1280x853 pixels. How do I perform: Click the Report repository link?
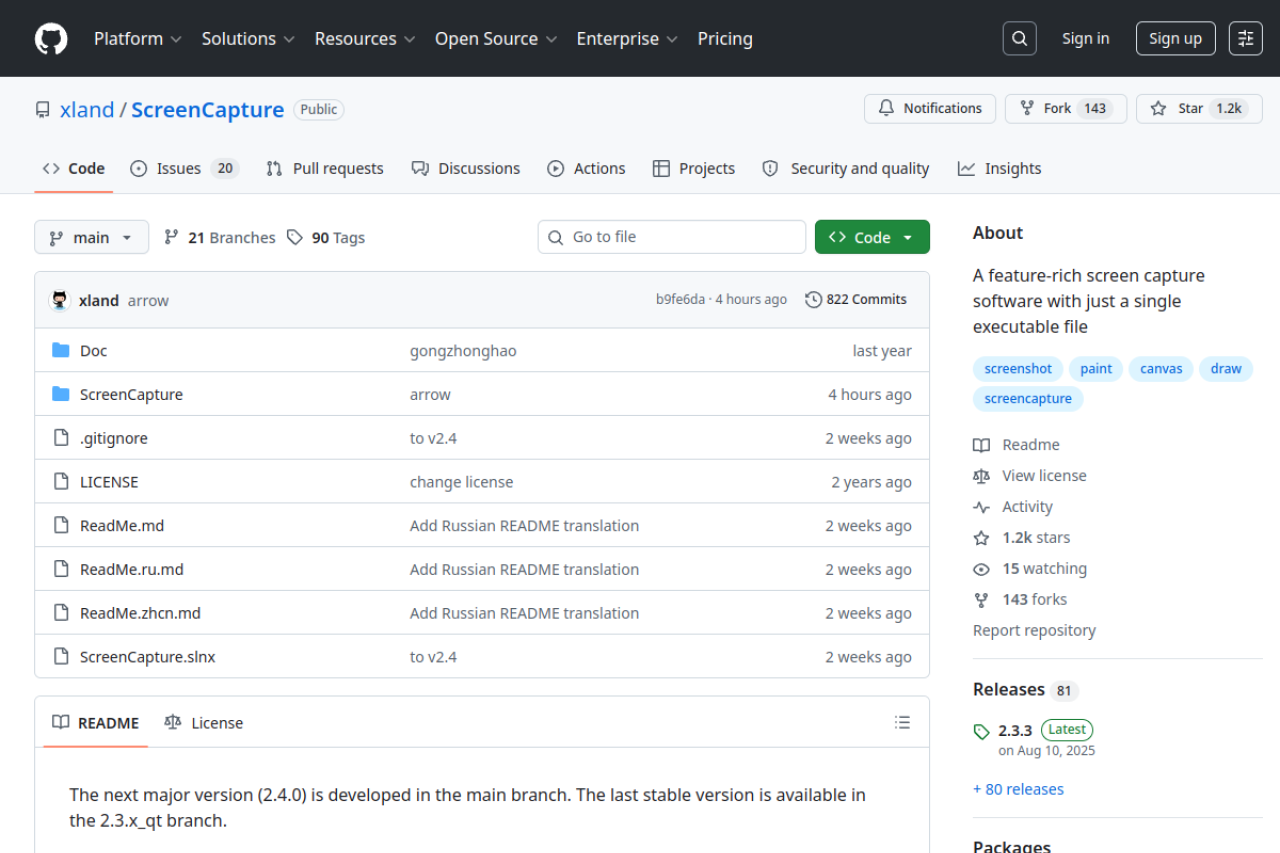click(1034, 630)
